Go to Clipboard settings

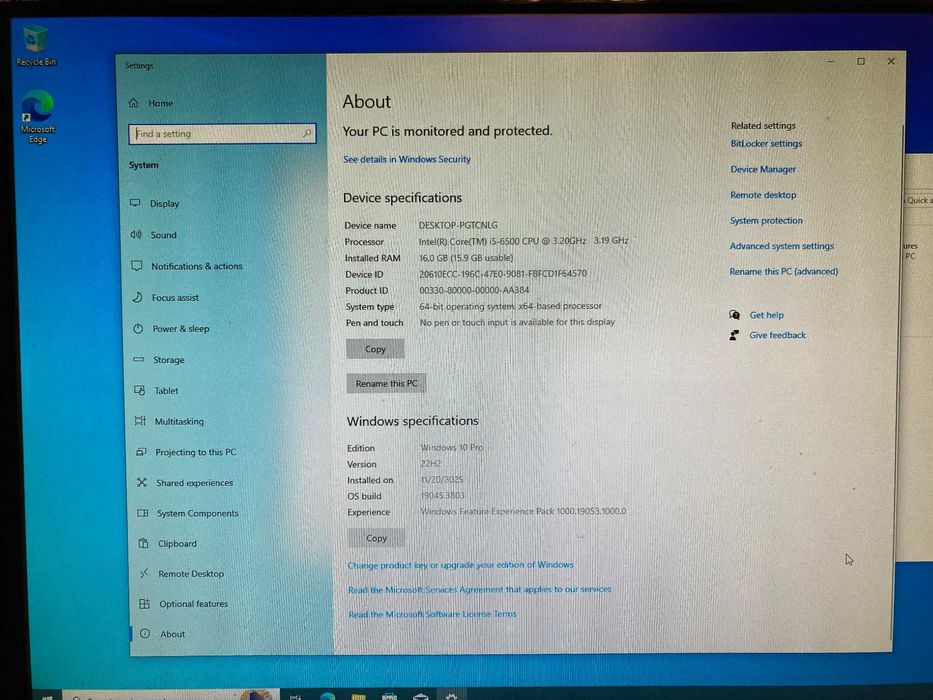coord(168,543)
